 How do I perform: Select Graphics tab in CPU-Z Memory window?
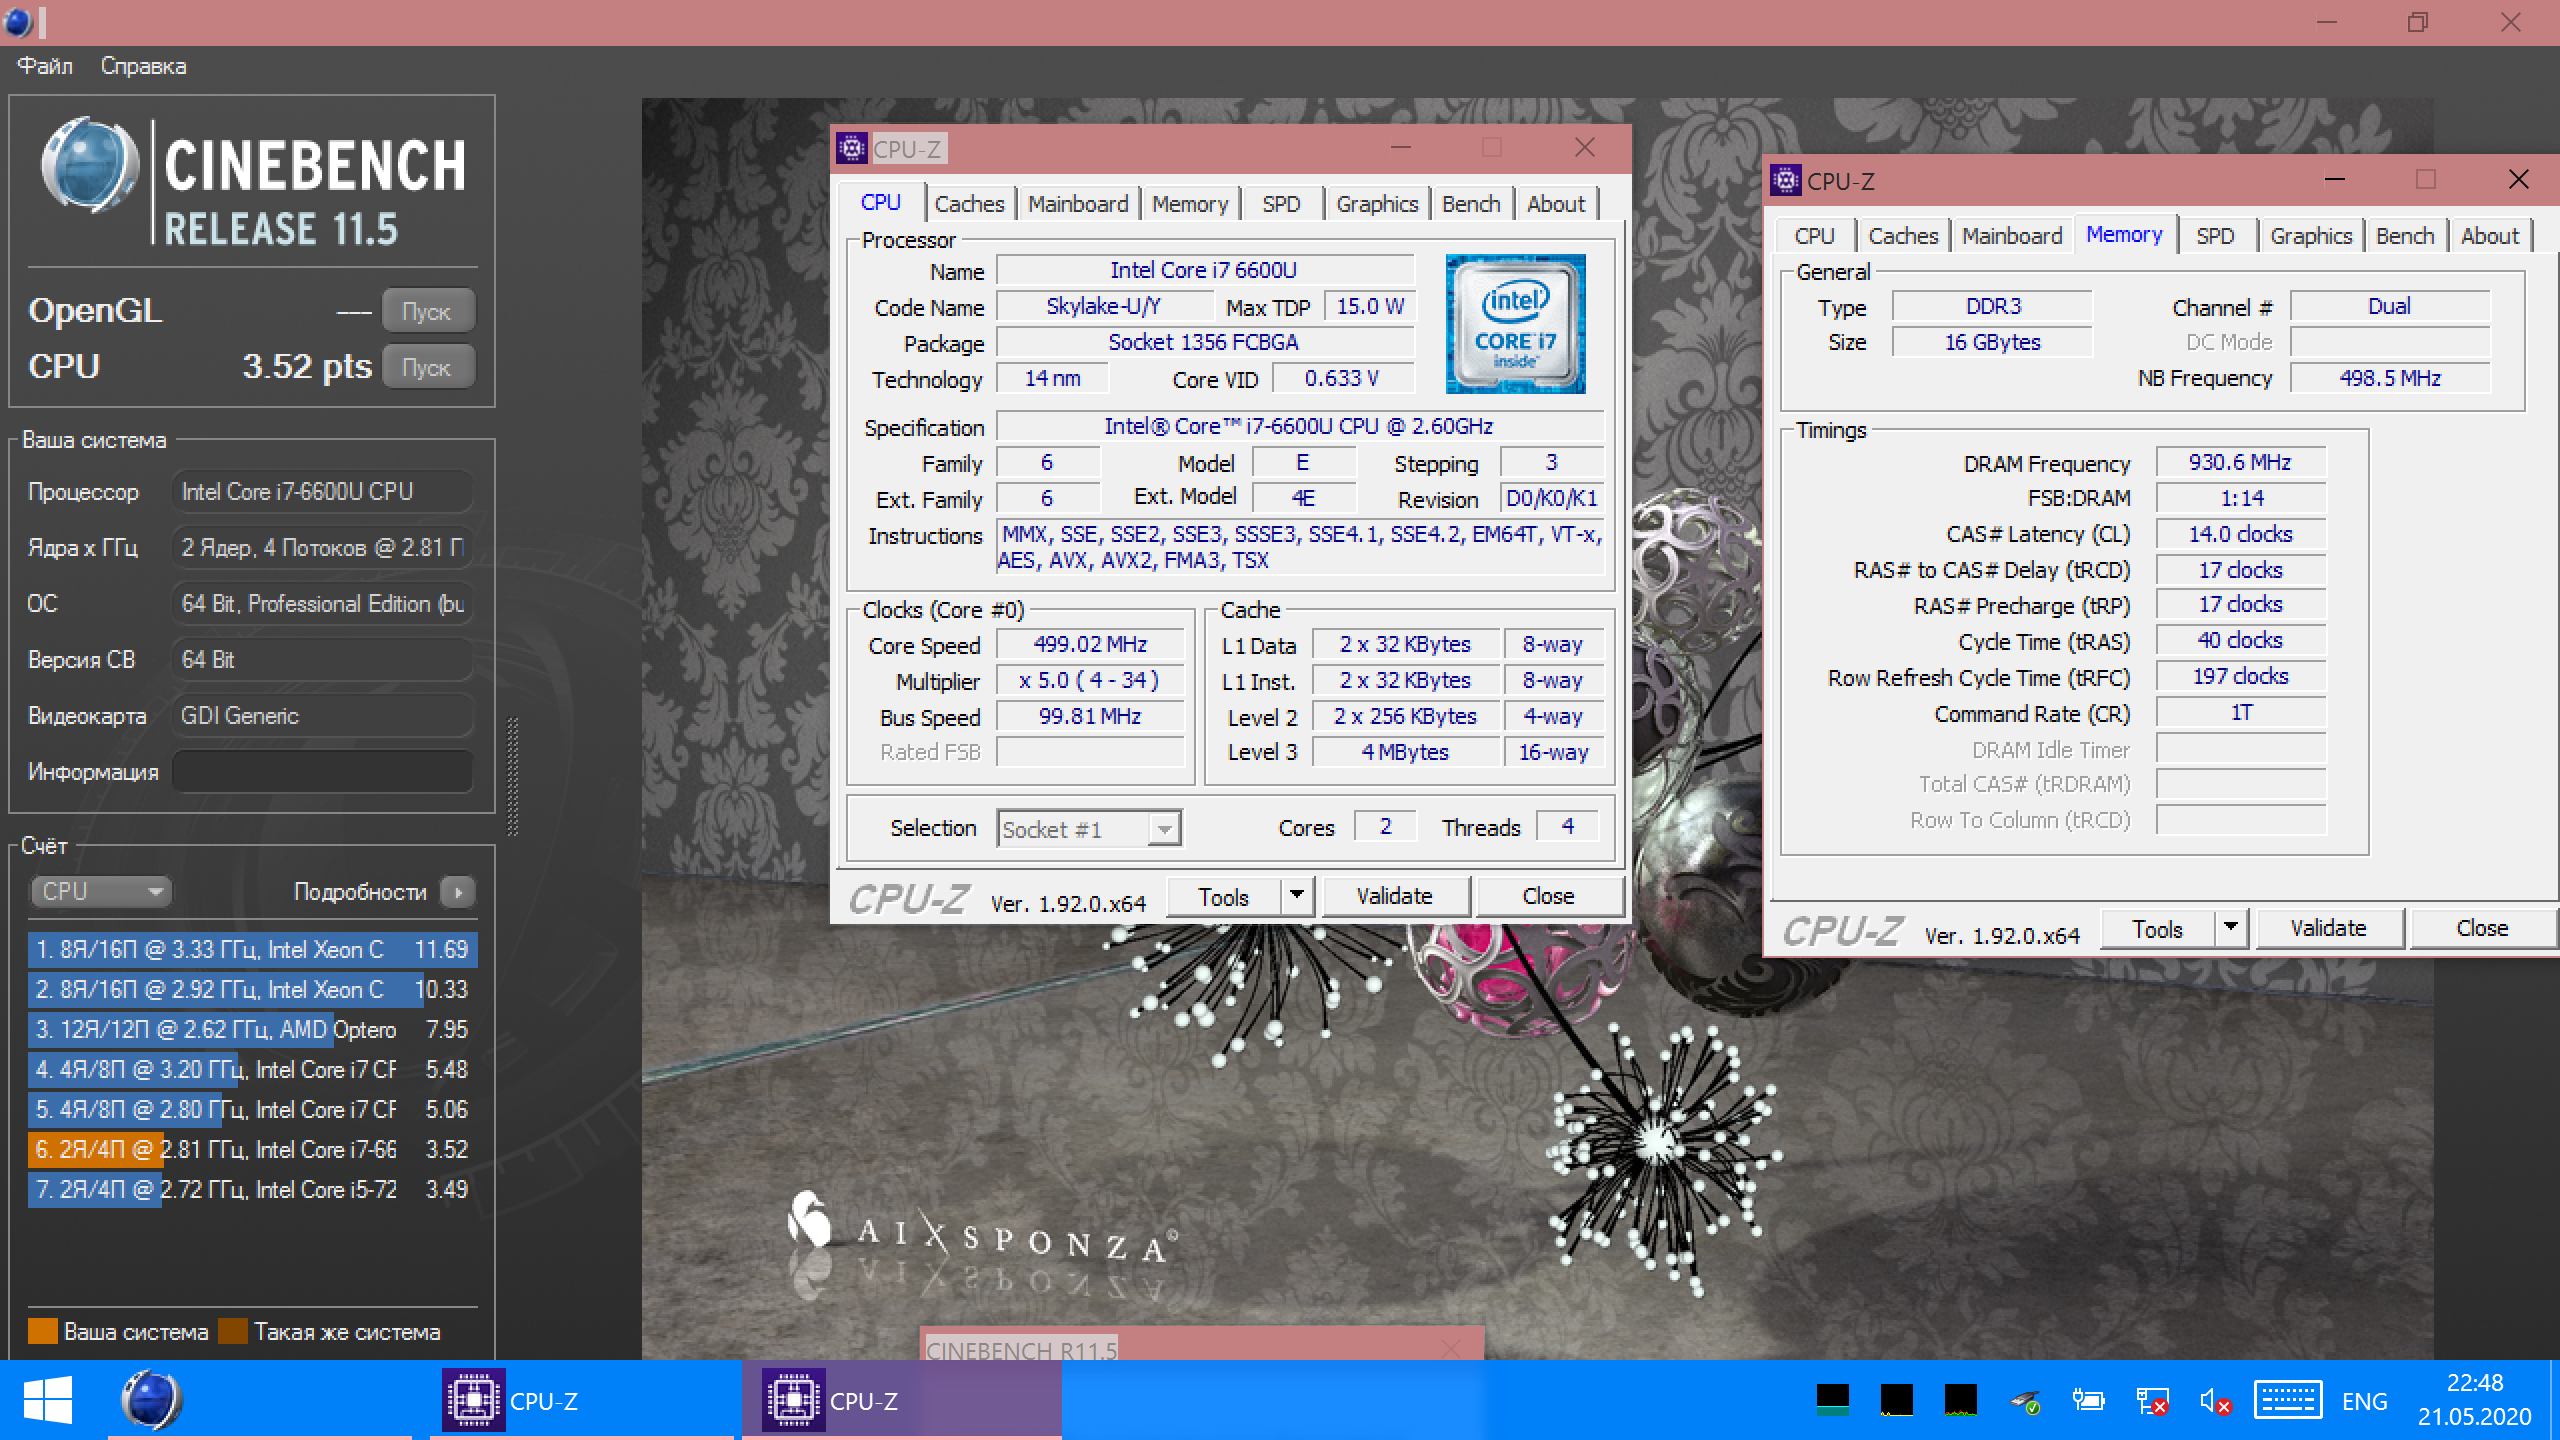point(2311,236)
